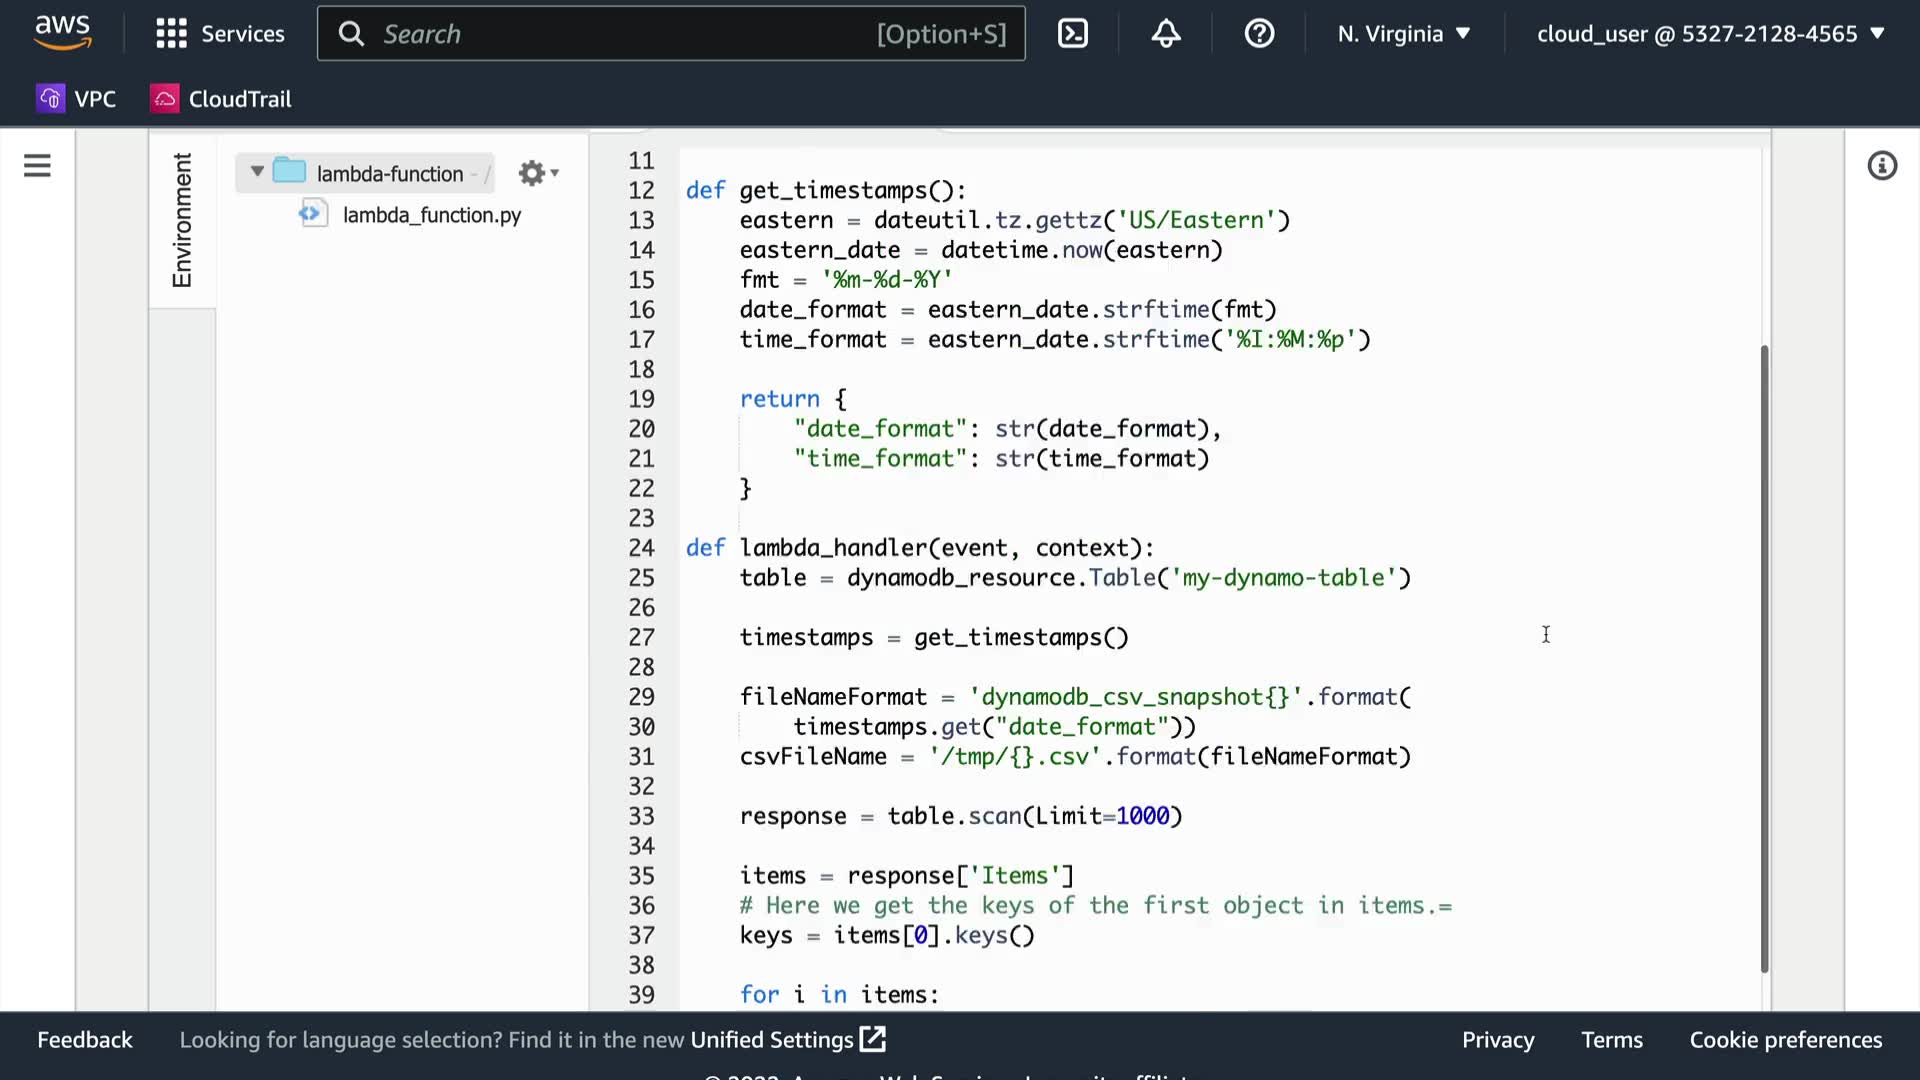Open the CloudTrail service shortcut

tap(221, 99)
